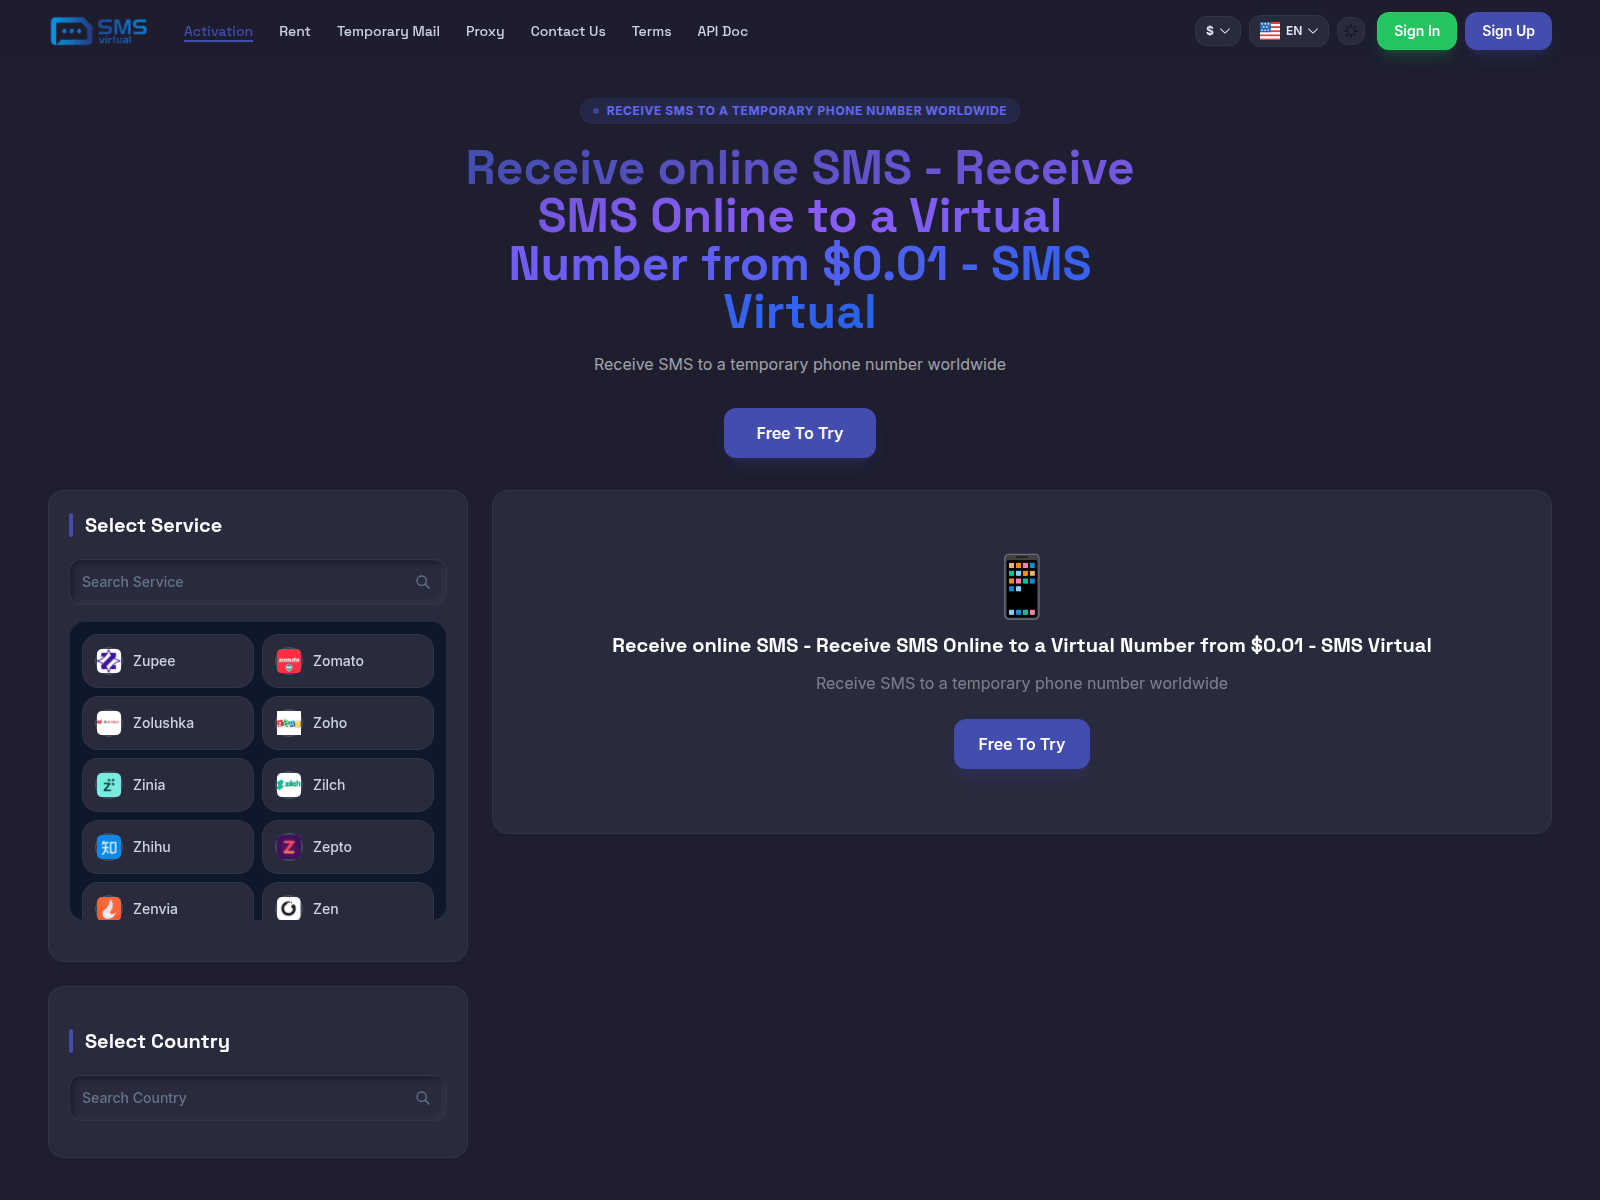Click the Zilch service icon
Screen dimensions: 1600x1200
289,785
